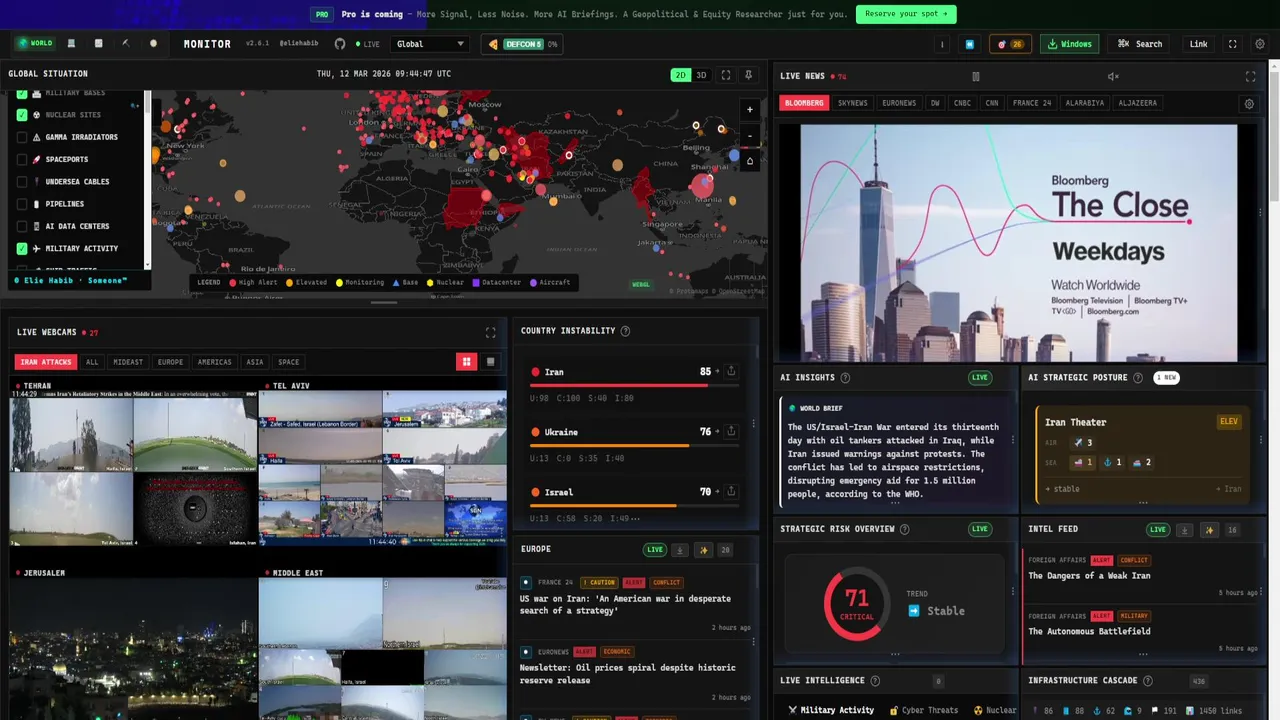Zoom out on the map
This screenshot has height=720, width=1280.
click(750, 135)
